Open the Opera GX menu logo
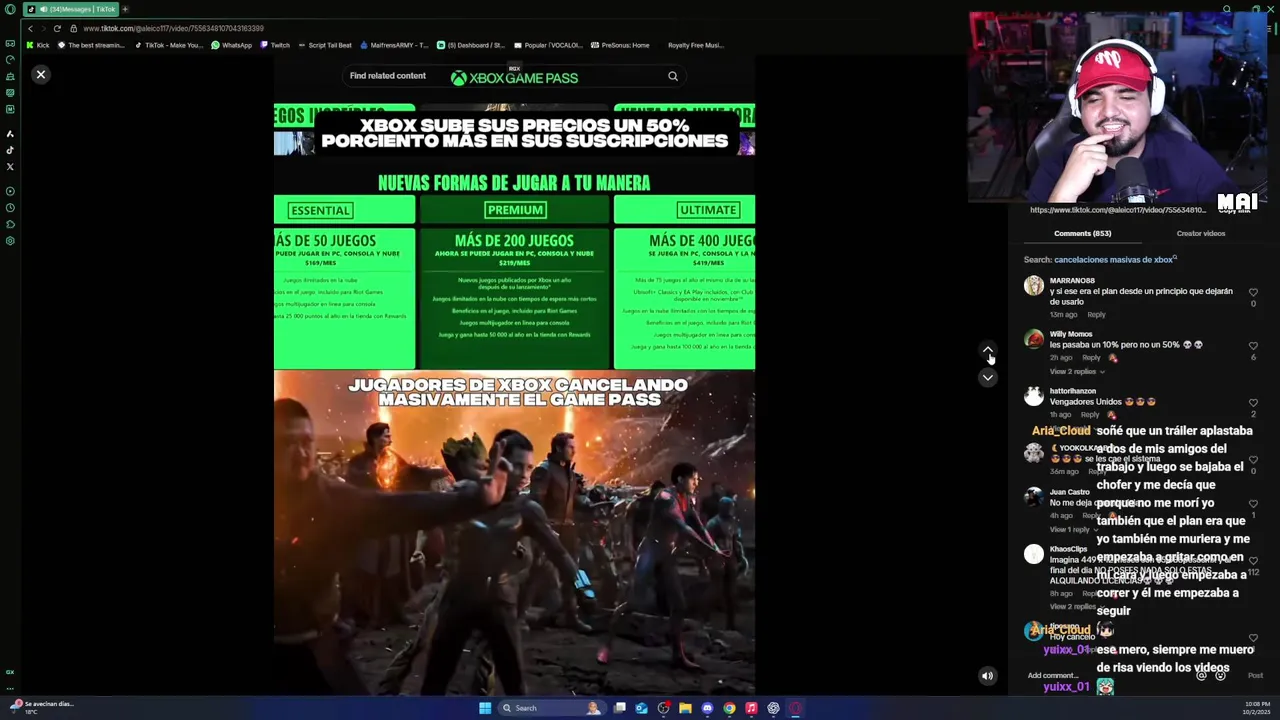 [10, 9]
